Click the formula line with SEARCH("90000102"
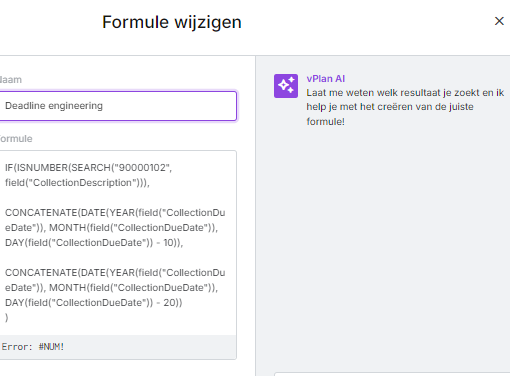The width and height of the screenshot is (510, 376). click(88, 168)
